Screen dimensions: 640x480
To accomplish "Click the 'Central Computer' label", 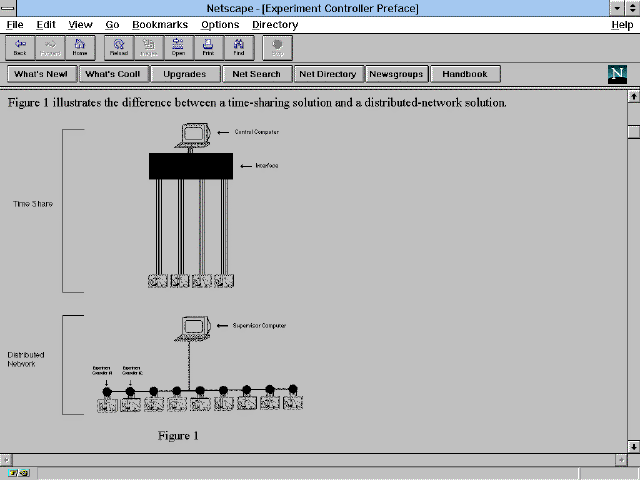I will 257,132.
